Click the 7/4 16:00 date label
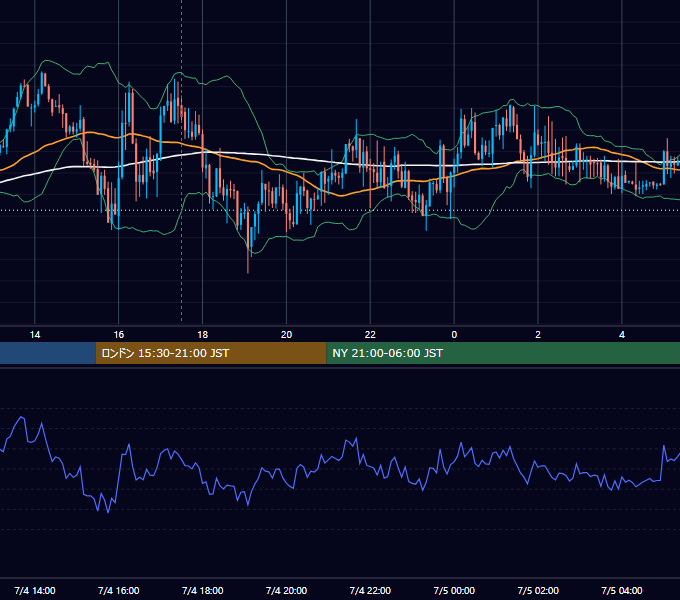This screenshot has height=600, width=680. (118, 590)
